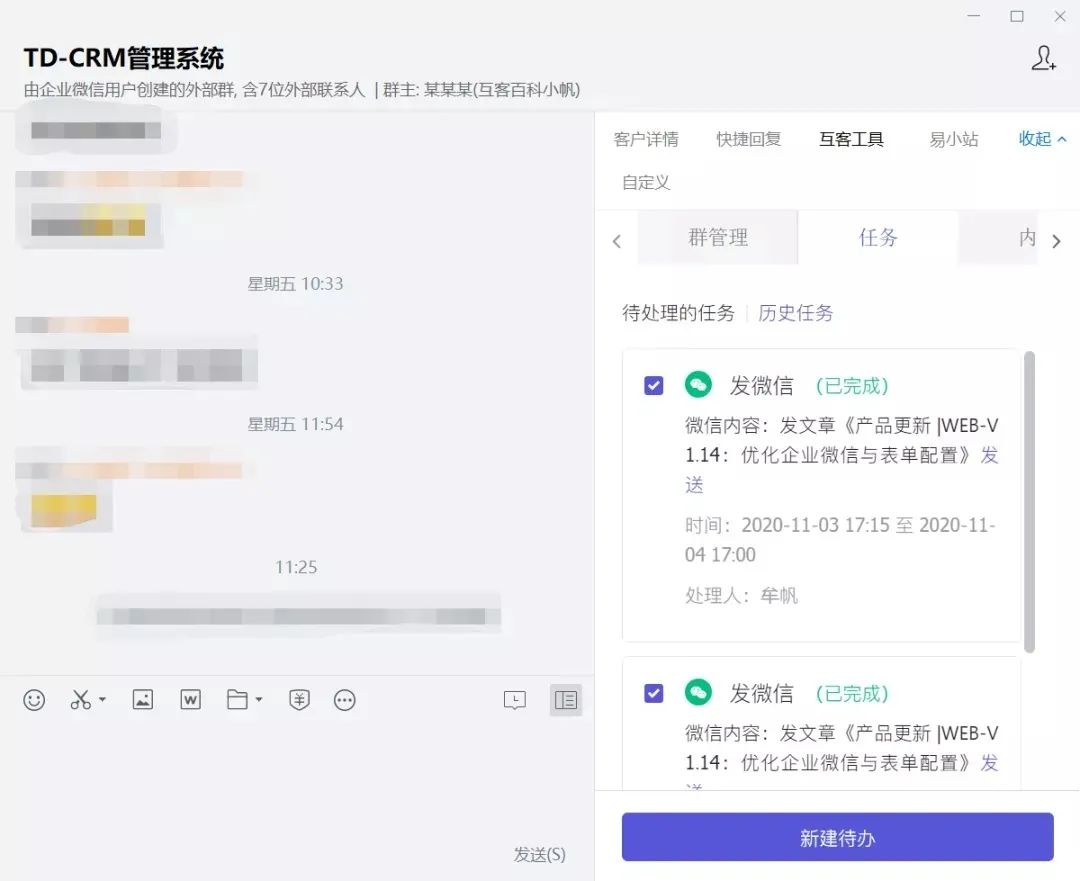Open more options ellipsis icon
Screen dimensions: 1080x881
(344, 700)
